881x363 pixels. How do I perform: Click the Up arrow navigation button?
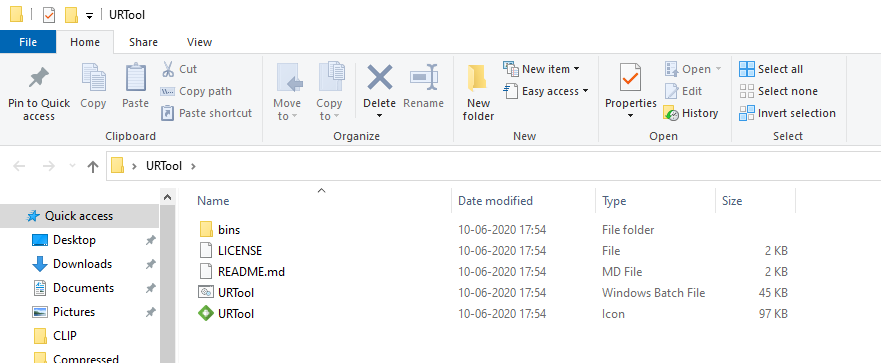pos(93,166)
